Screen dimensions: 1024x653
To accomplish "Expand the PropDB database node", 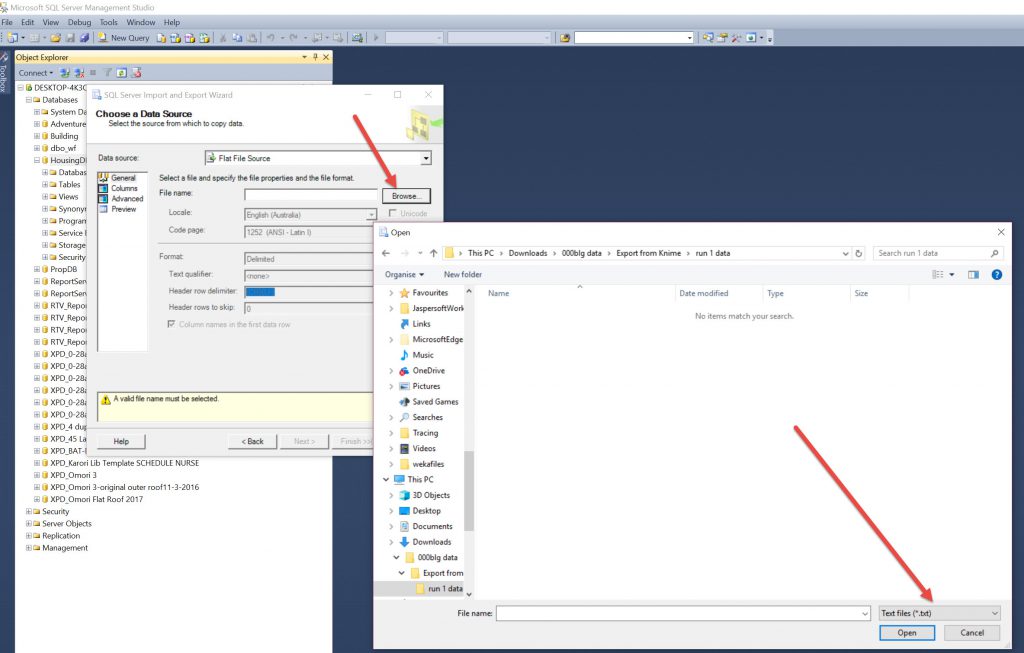I will click(37, 269).
